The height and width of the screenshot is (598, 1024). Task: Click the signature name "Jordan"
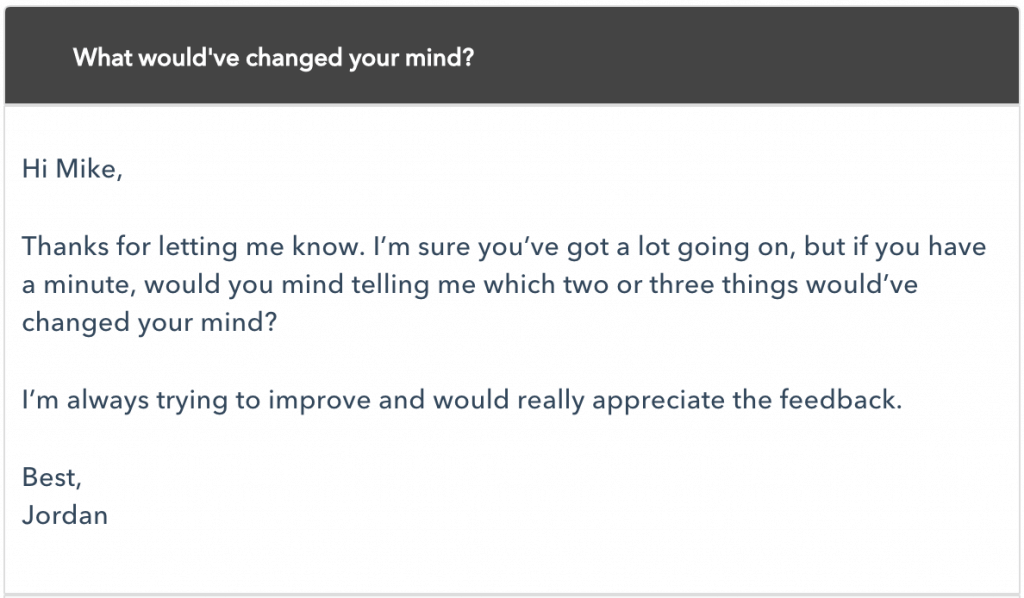click(65, 515)
